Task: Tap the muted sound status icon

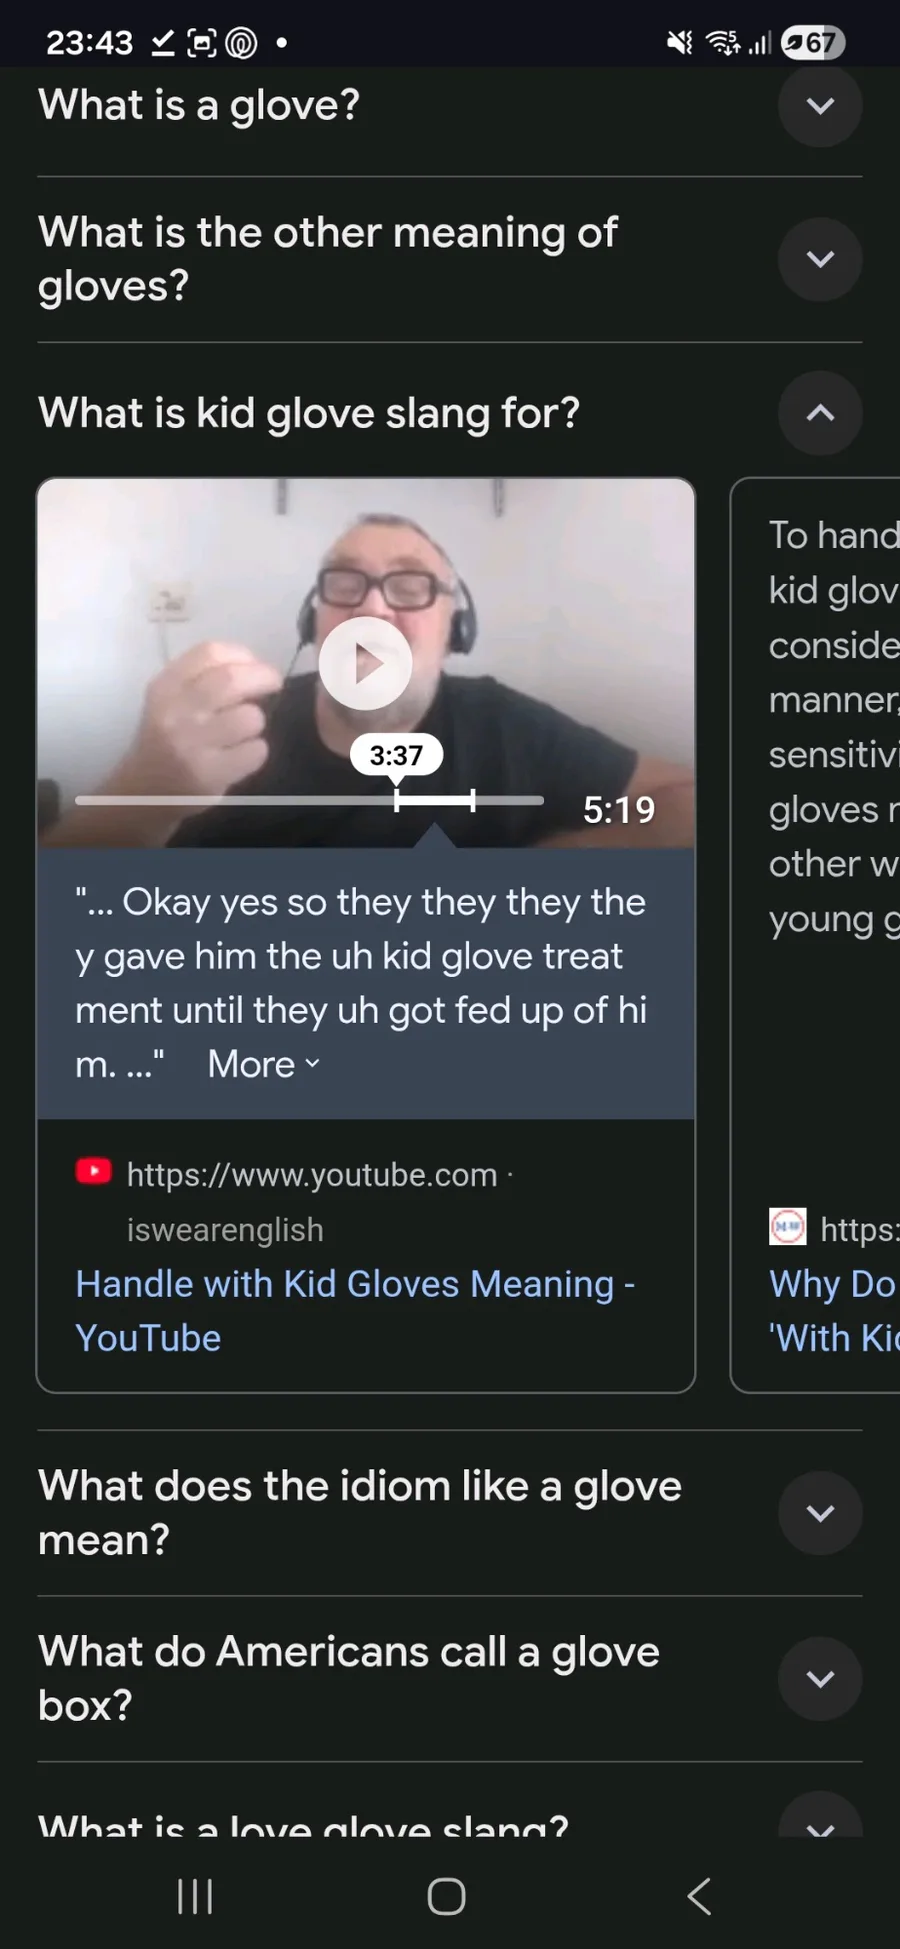Action: (x=679, y=42)
